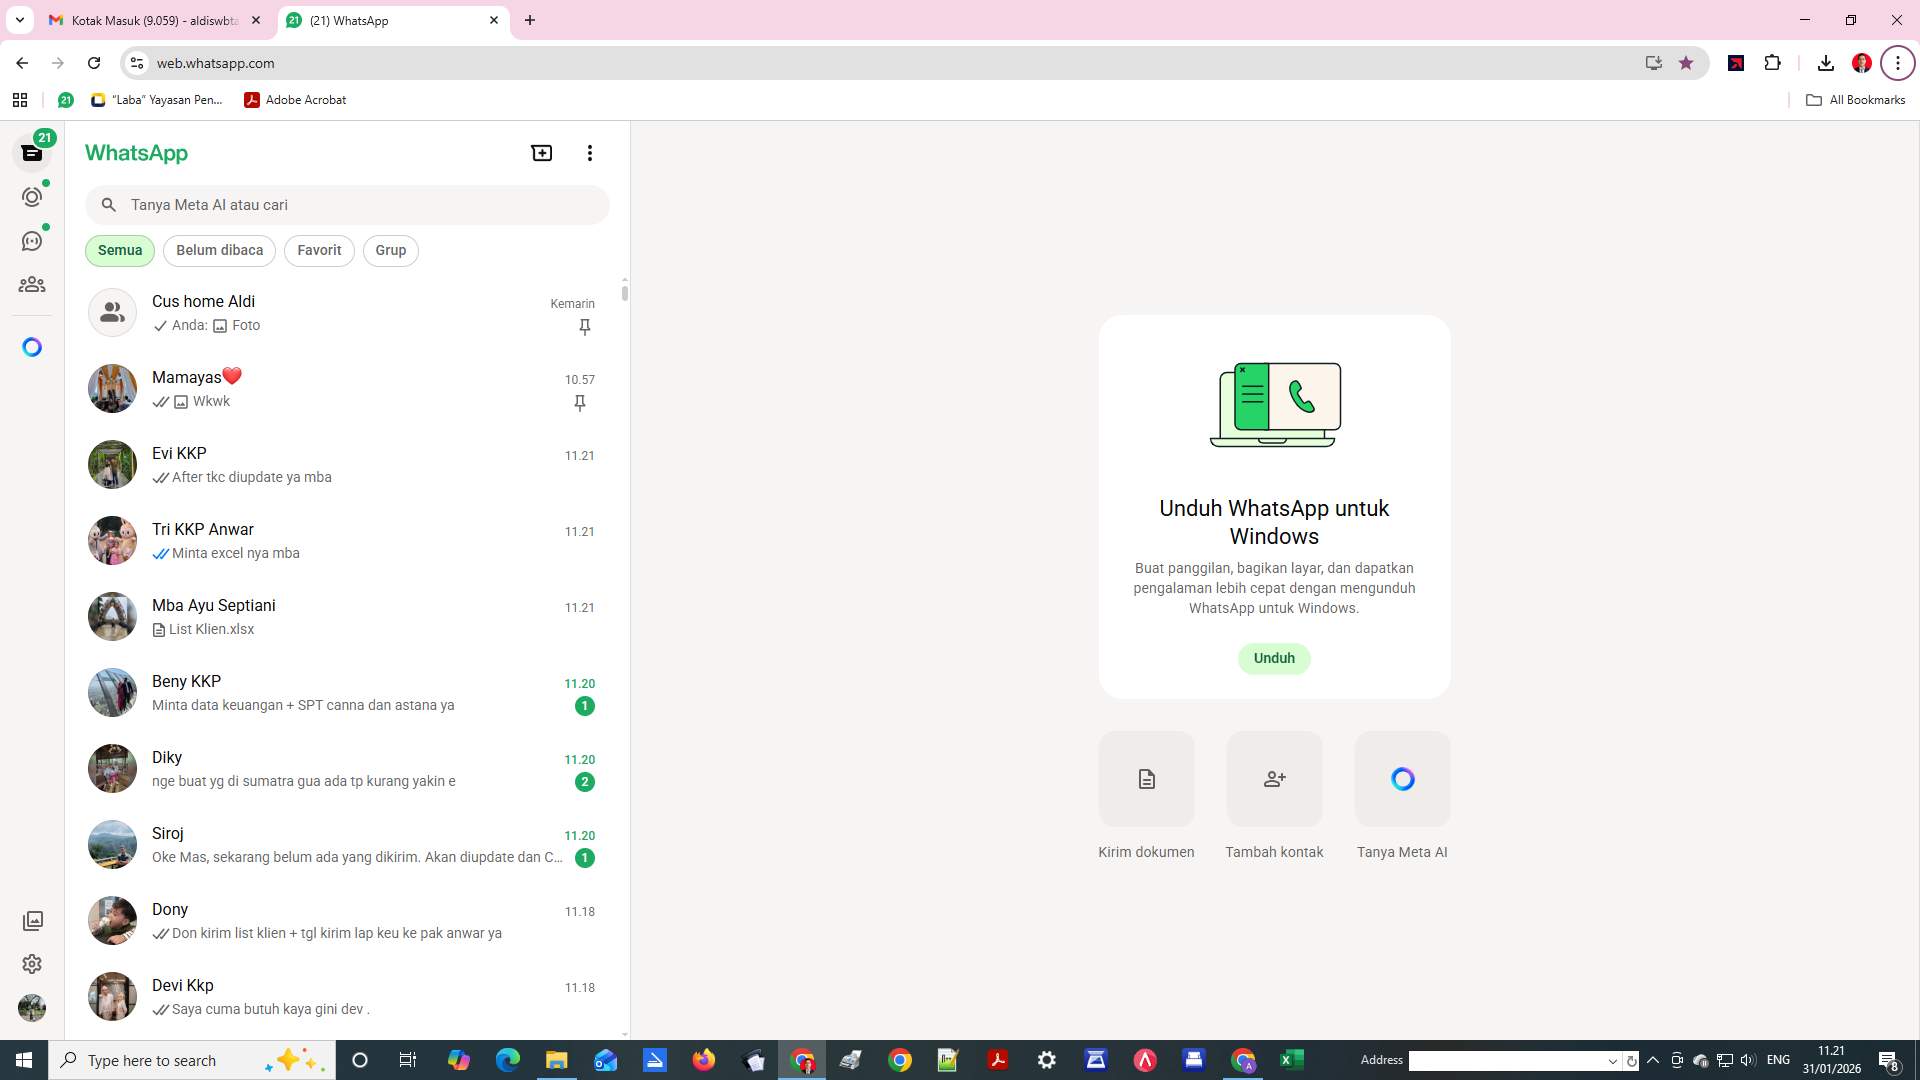
Task: Expand the tab search dropdown arrow
Action: (19, 20)
